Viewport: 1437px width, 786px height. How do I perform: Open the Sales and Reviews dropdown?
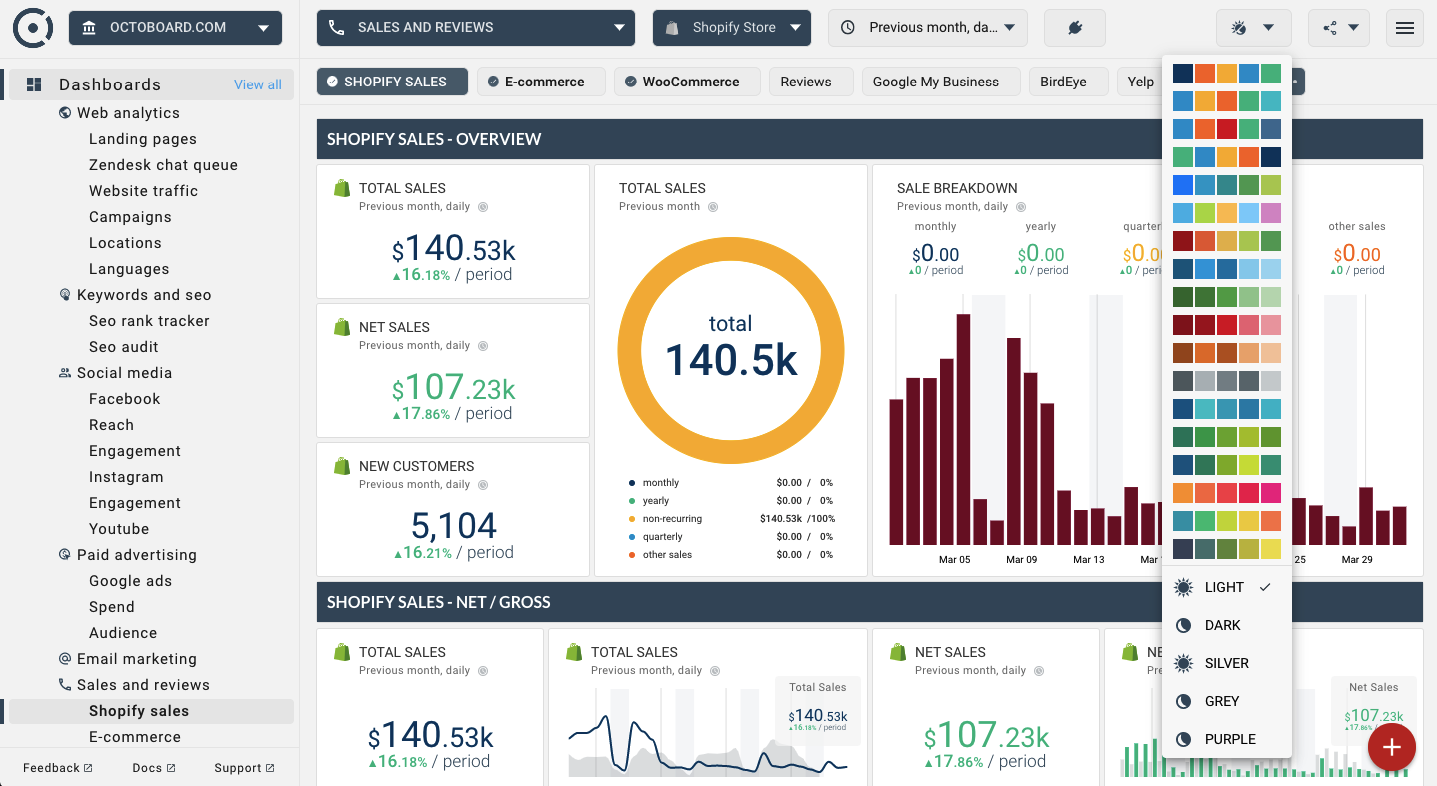pyautogui.click(x=475, y=28)
